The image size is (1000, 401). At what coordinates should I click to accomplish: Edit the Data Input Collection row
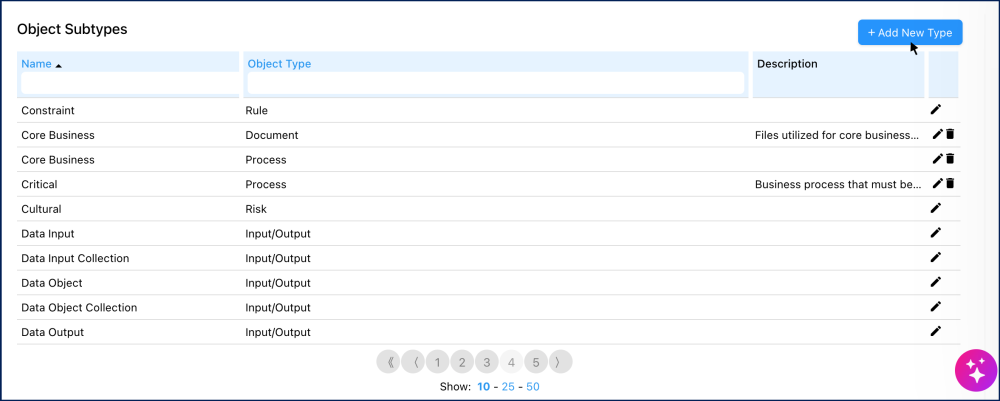click(x=936, y=257)
